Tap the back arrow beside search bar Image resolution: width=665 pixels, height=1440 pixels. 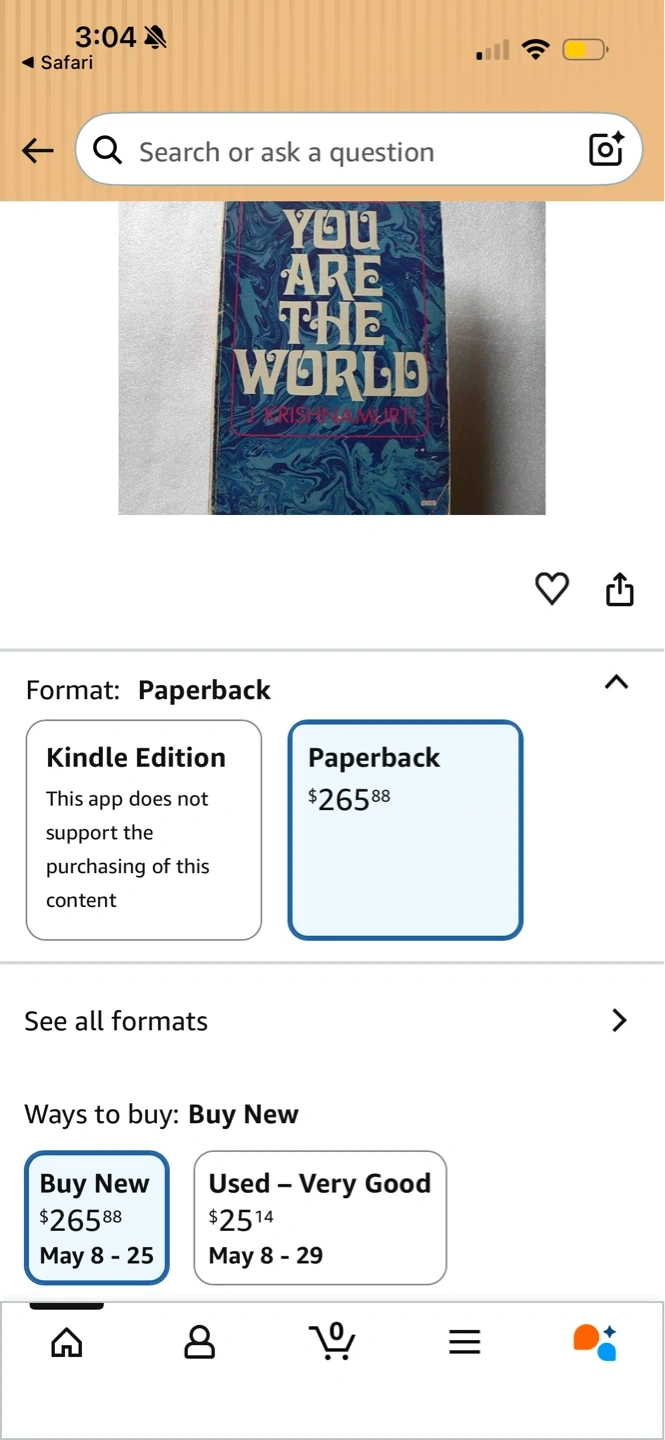pos(37,151)
